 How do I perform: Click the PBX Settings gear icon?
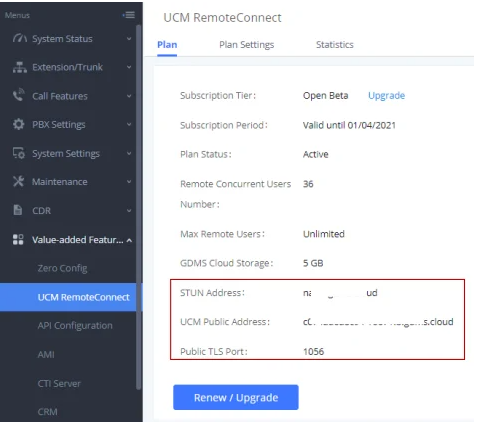tap(19, 124)
